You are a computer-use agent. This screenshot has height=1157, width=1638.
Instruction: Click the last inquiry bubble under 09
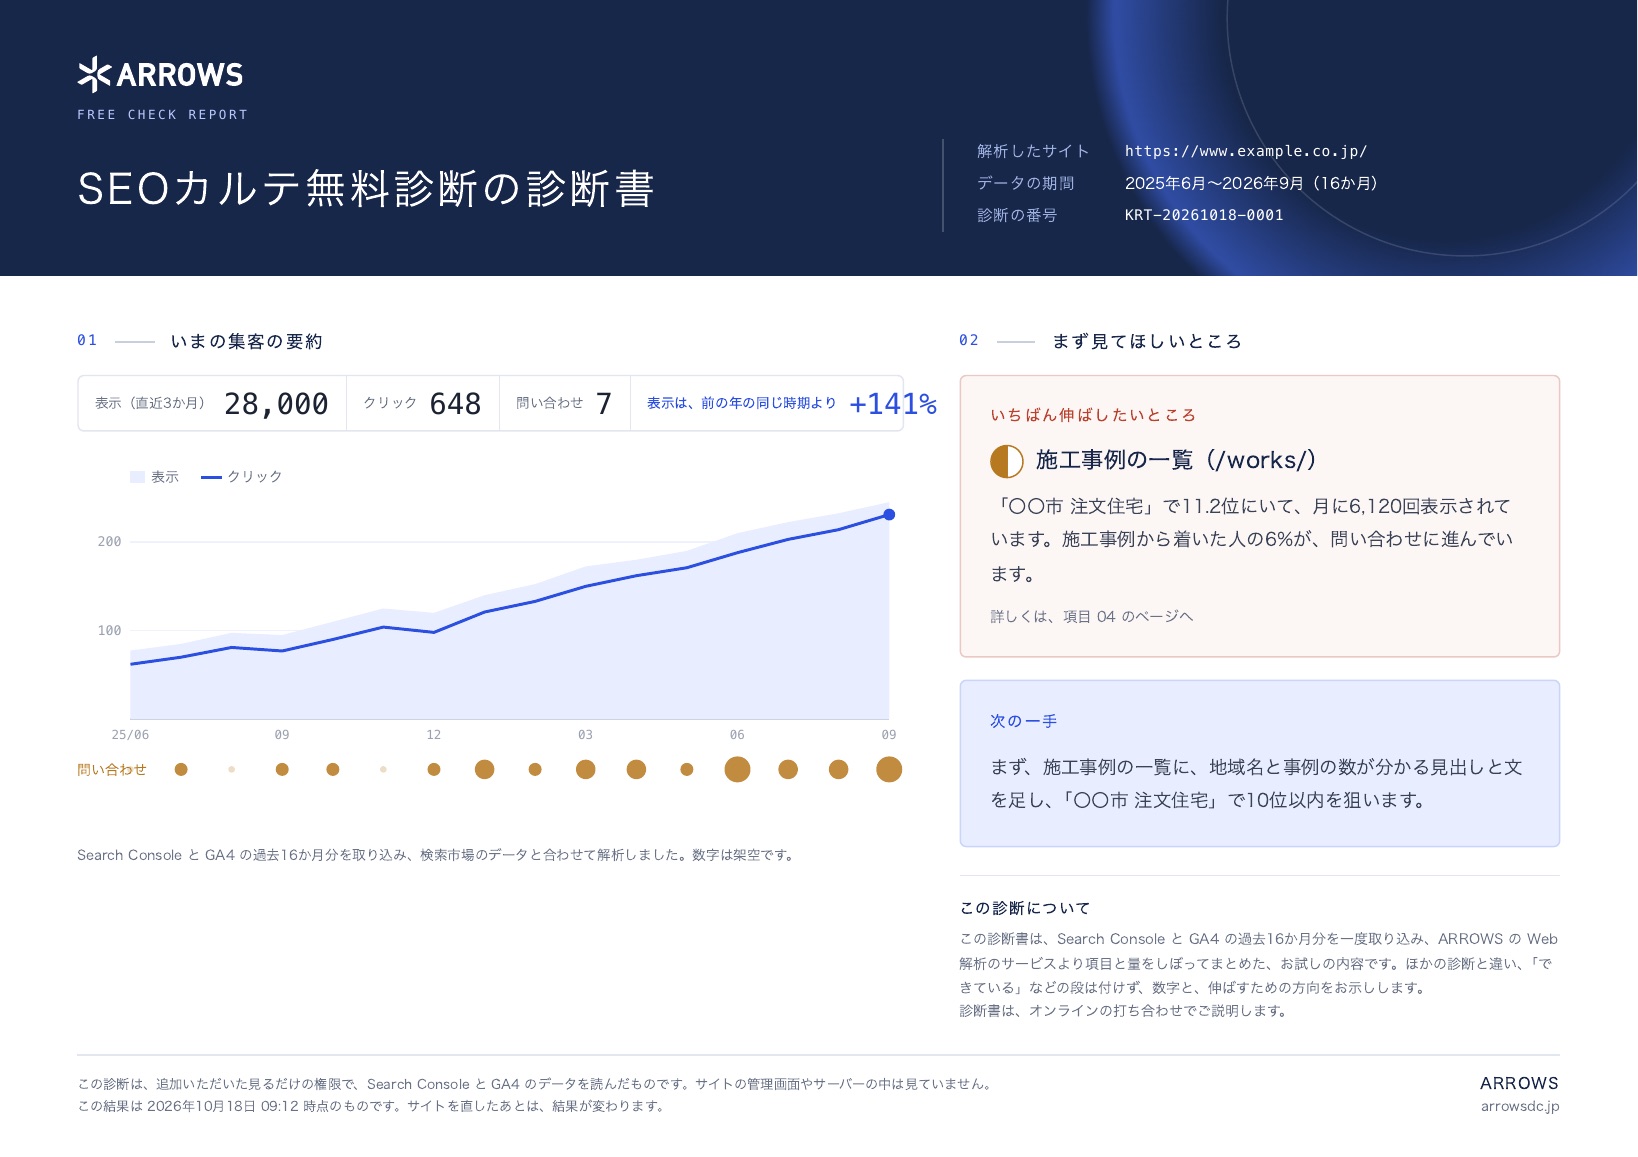[889, 769]
